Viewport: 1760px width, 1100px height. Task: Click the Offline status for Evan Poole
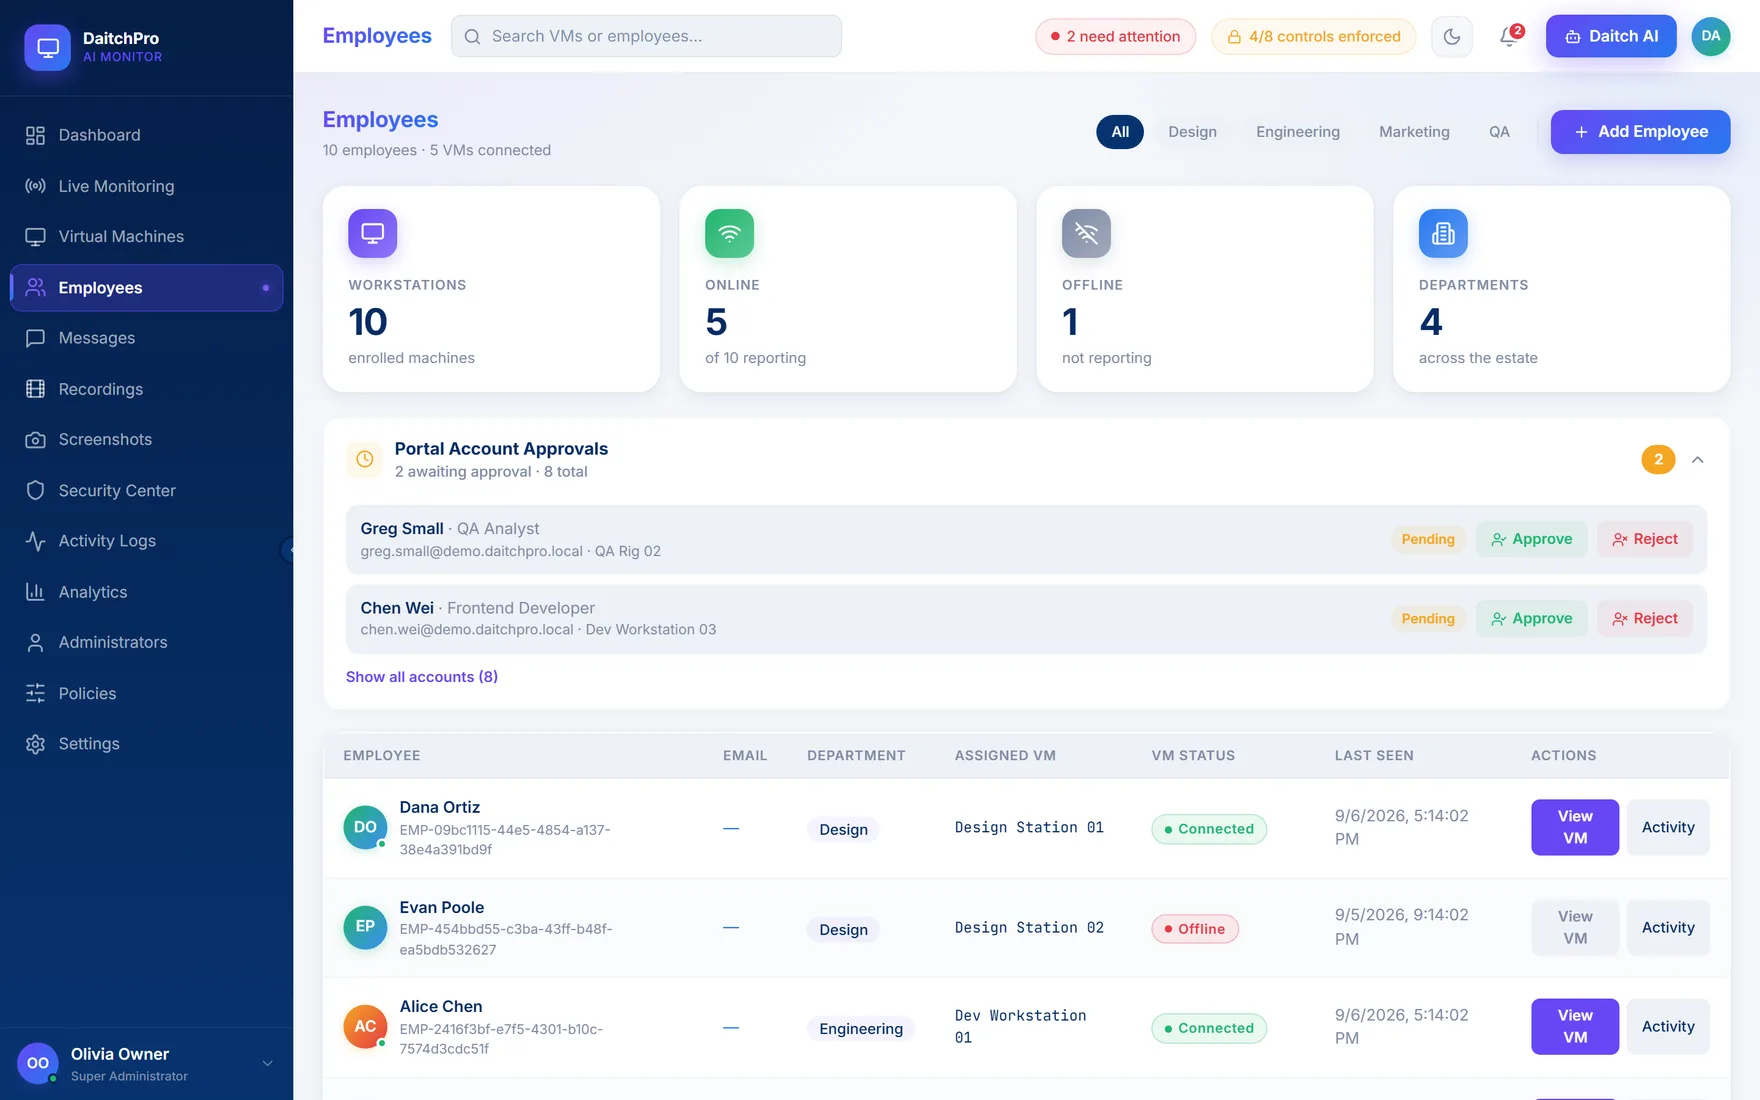click(1195, 929)
